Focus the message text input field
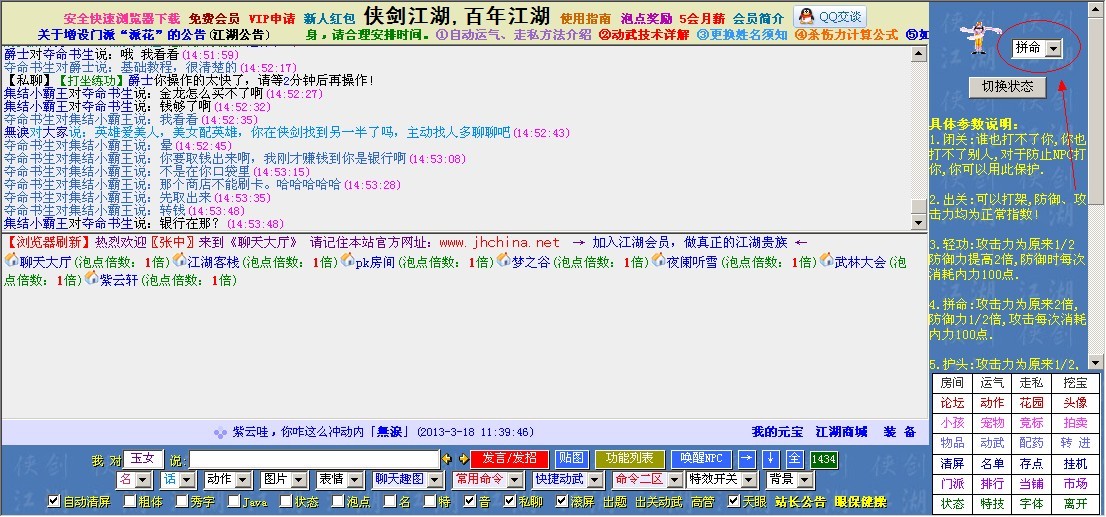 point(315,459)
